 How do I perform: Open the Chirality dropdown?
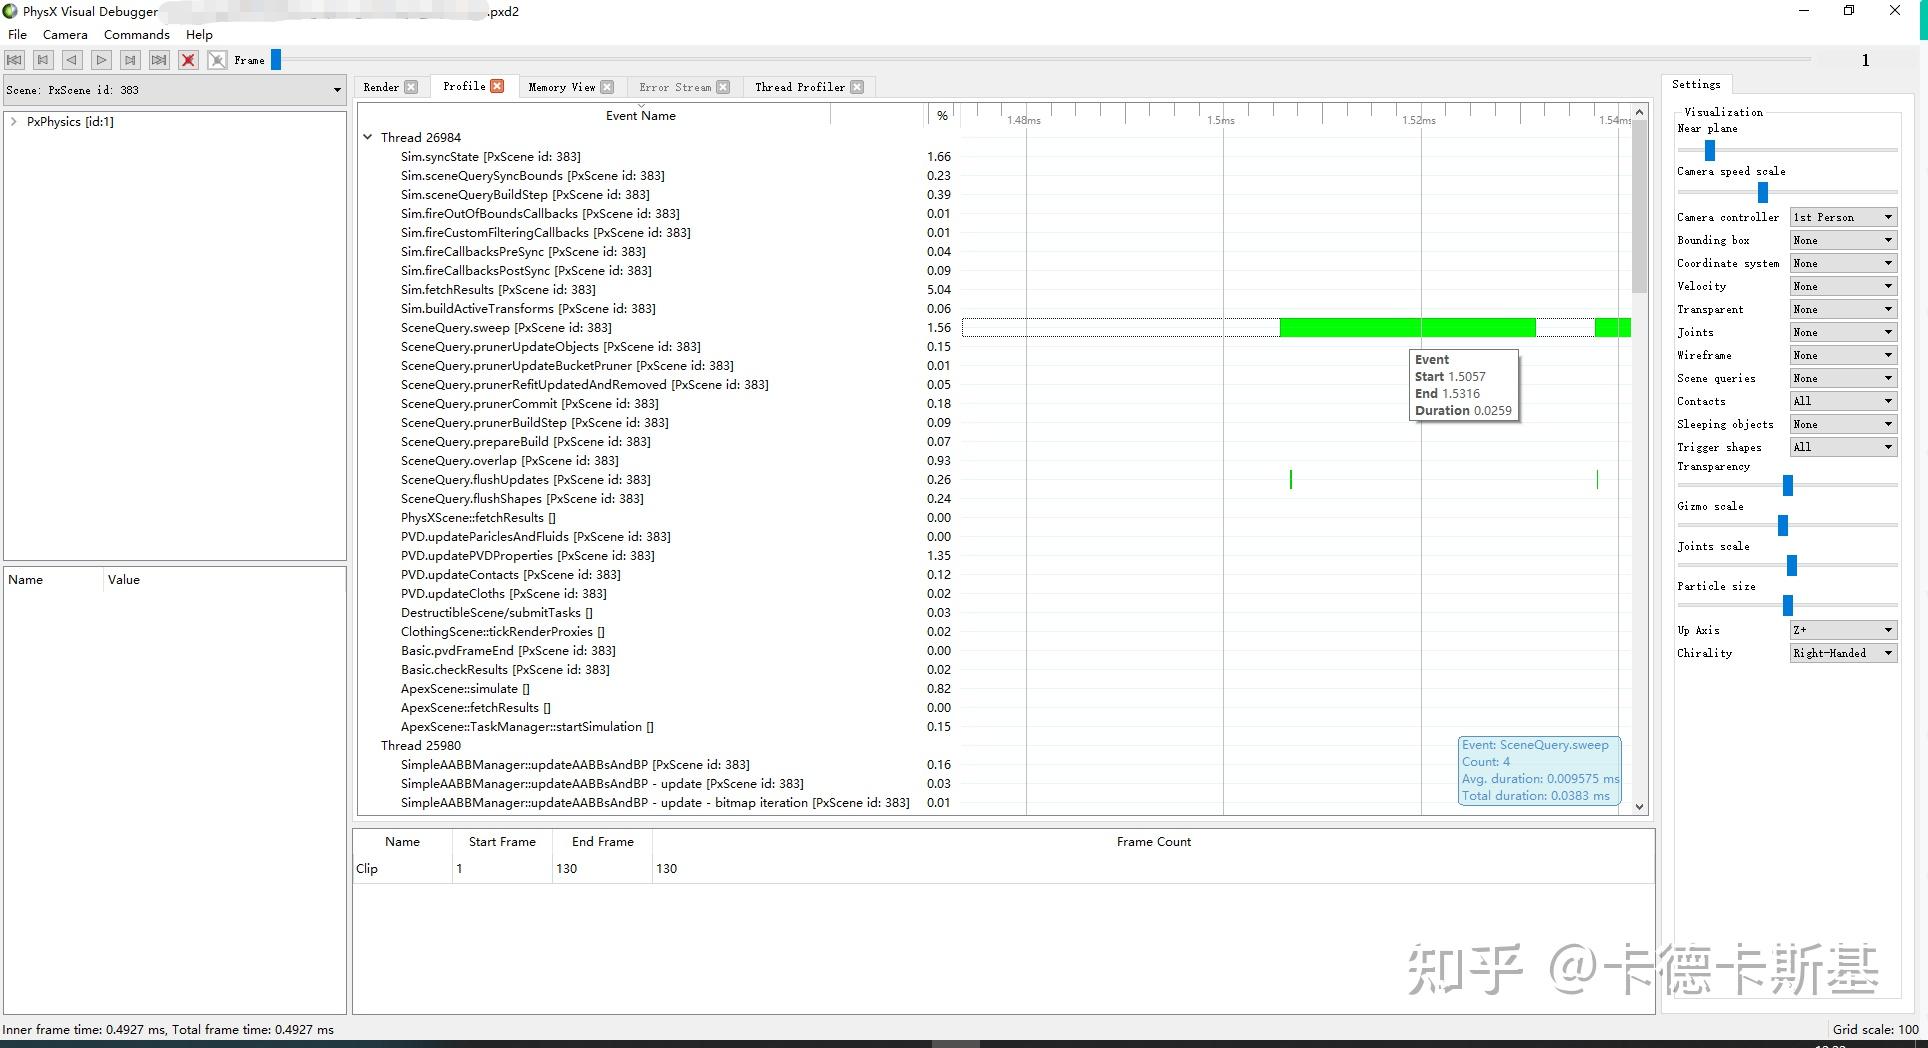(x=1843, y=653)
